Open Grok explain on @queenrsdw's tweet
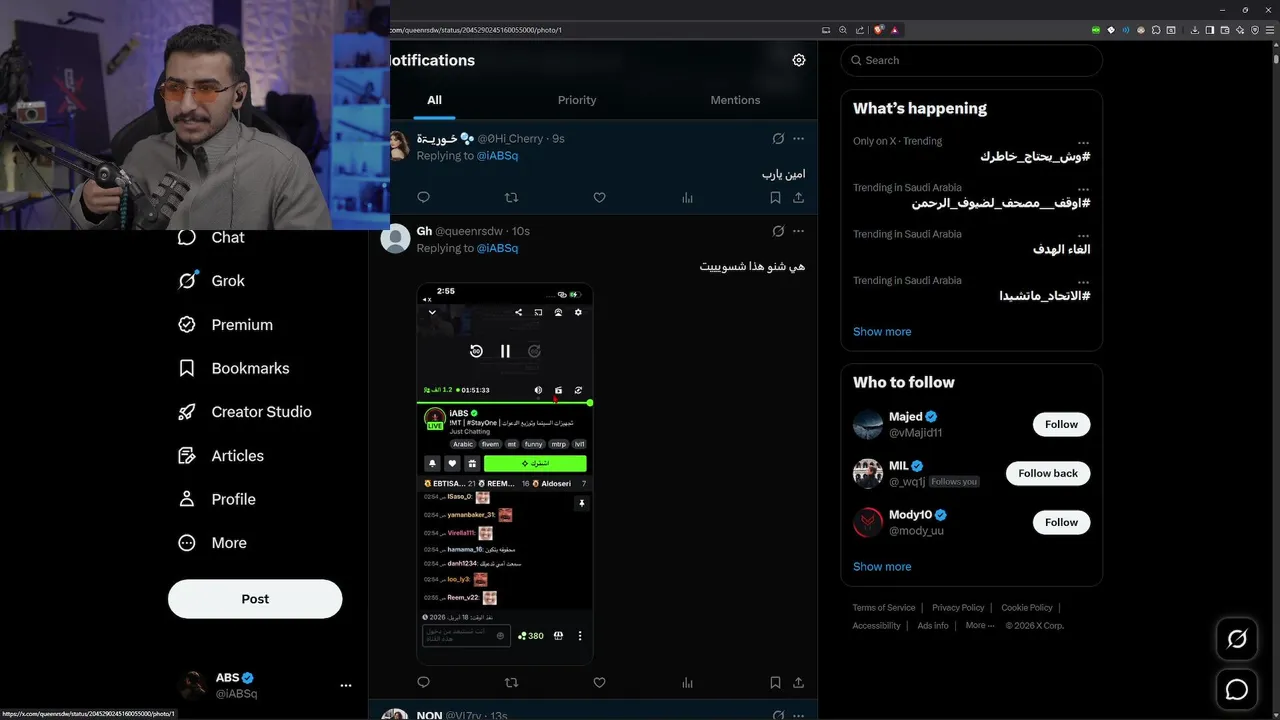The image size is (1280, 720). coord(778,231)
